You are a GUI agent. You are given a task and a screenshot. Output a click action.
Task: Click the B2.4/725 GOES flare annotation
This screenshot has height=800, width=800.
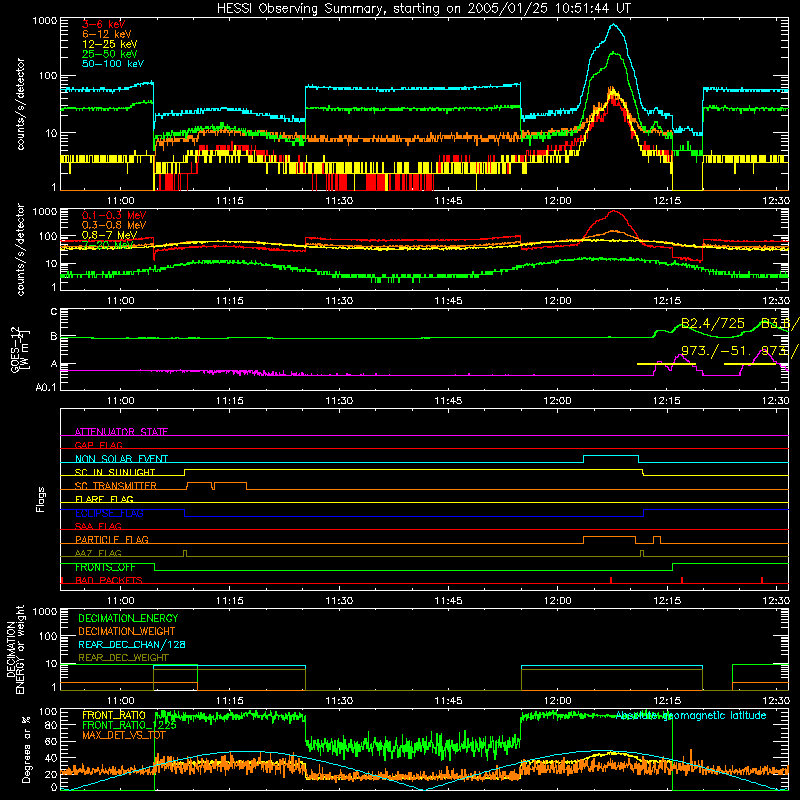pos(712,323)
